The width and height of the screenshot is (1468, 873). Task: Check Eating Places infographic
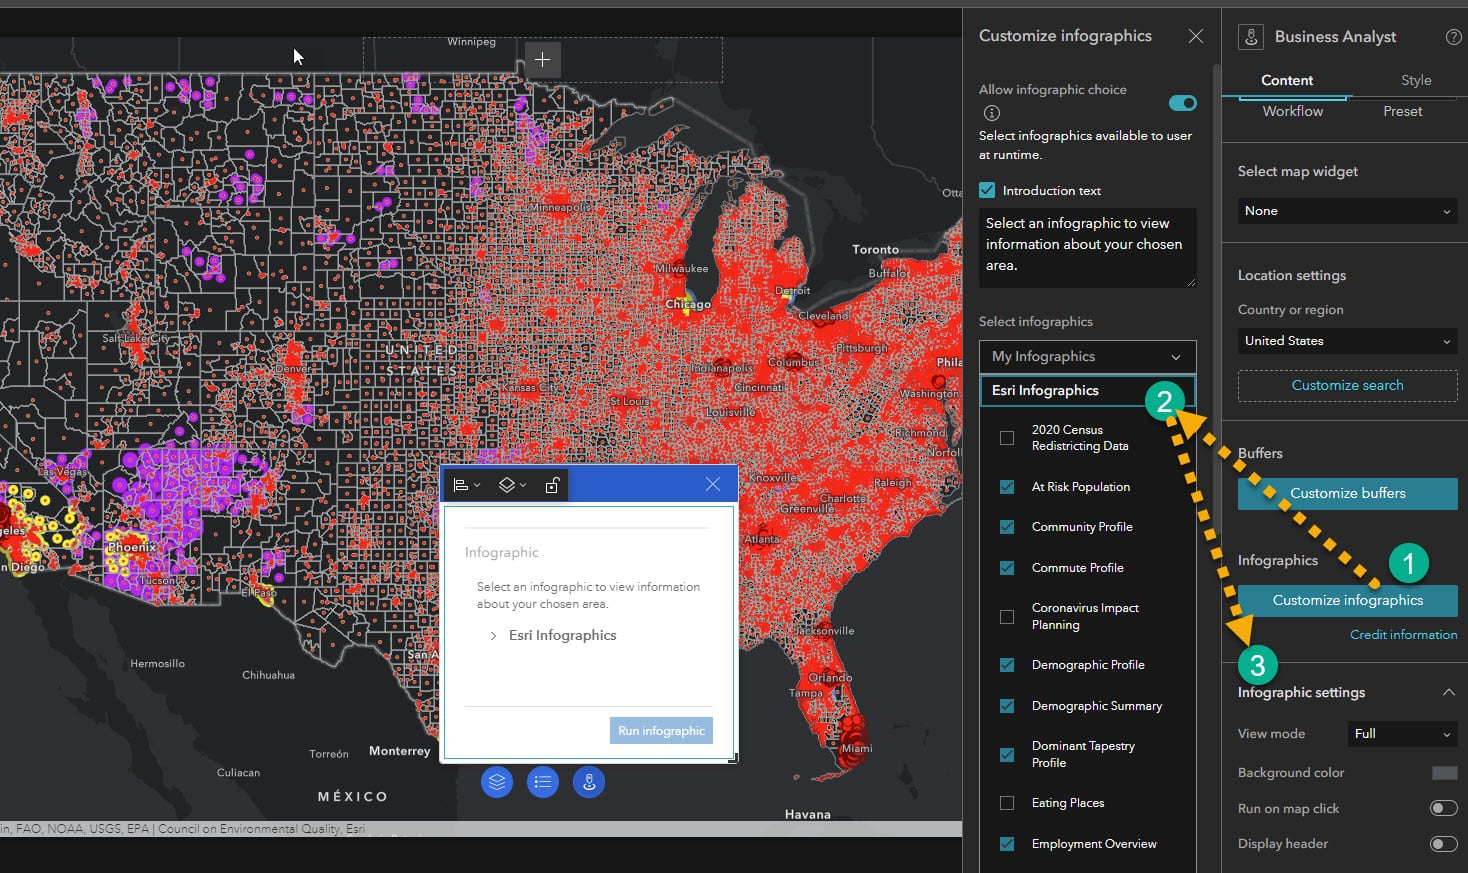point(1007,803)
